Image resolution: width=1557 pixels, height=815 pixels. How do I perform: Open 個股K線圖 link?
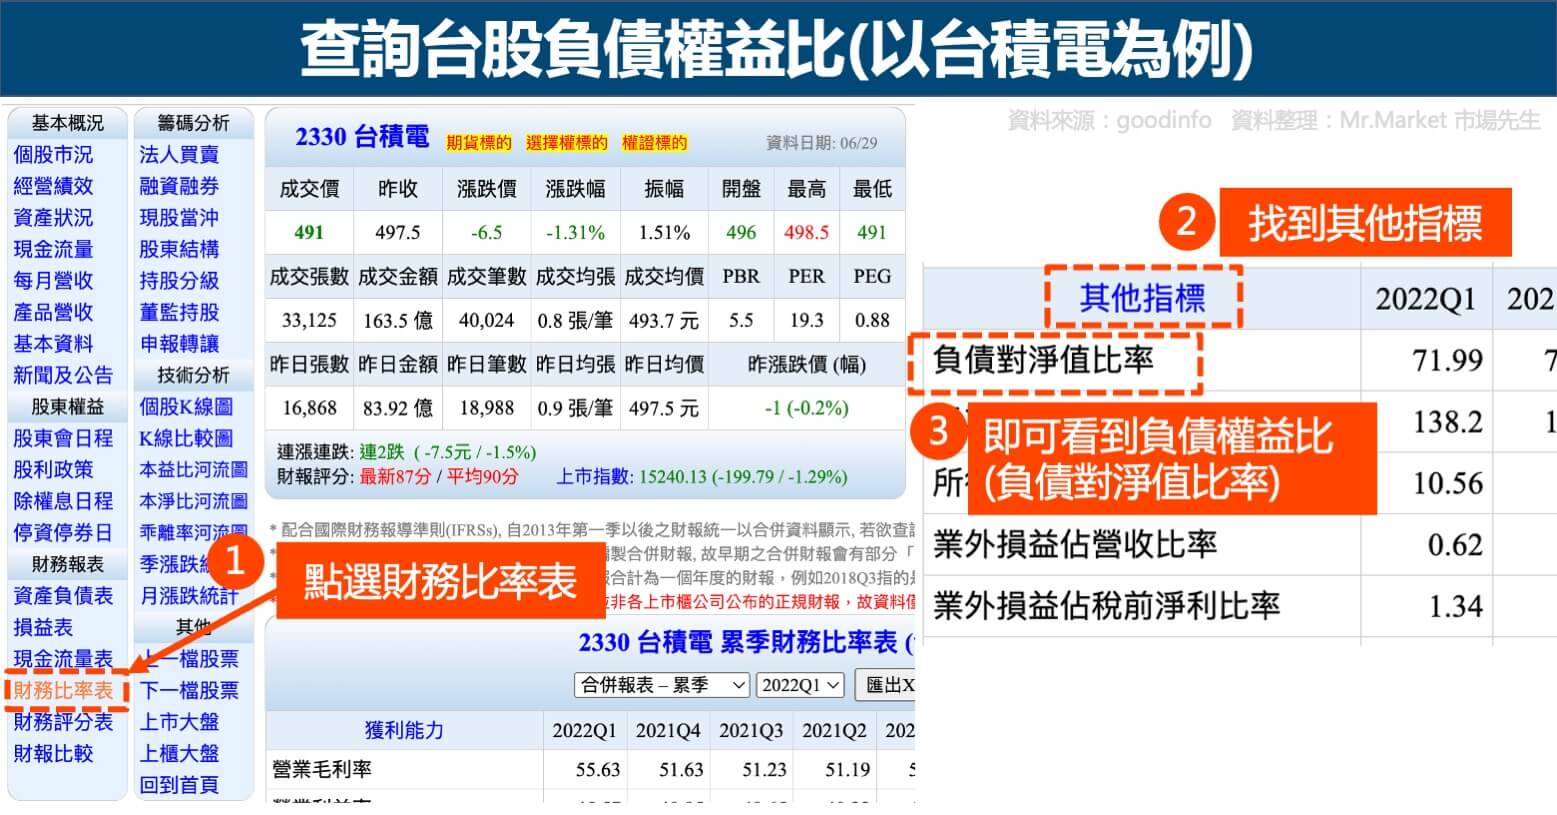(186, 407)
